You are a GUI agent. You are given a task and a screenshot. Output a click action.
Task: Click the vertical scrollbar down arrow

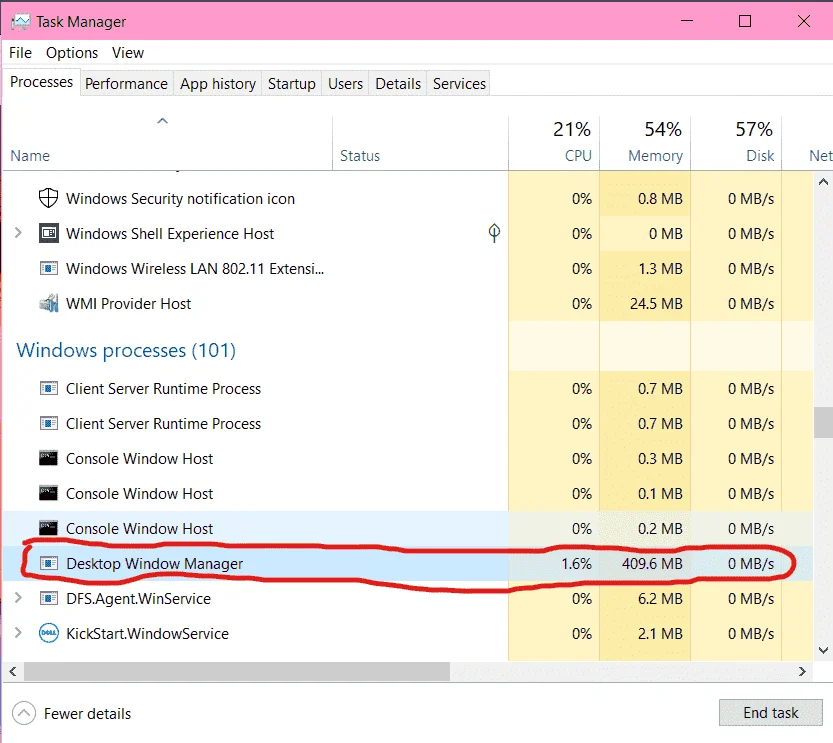(x=823, y=650)
